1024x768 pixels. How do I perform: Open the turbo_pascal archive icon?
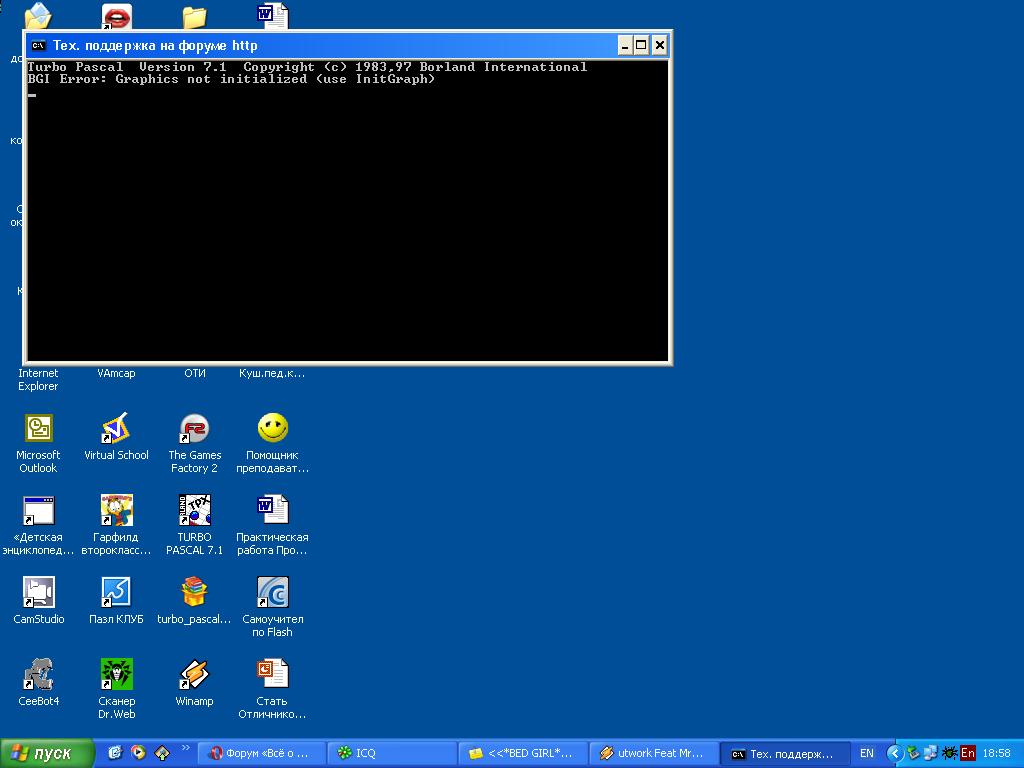194,593
